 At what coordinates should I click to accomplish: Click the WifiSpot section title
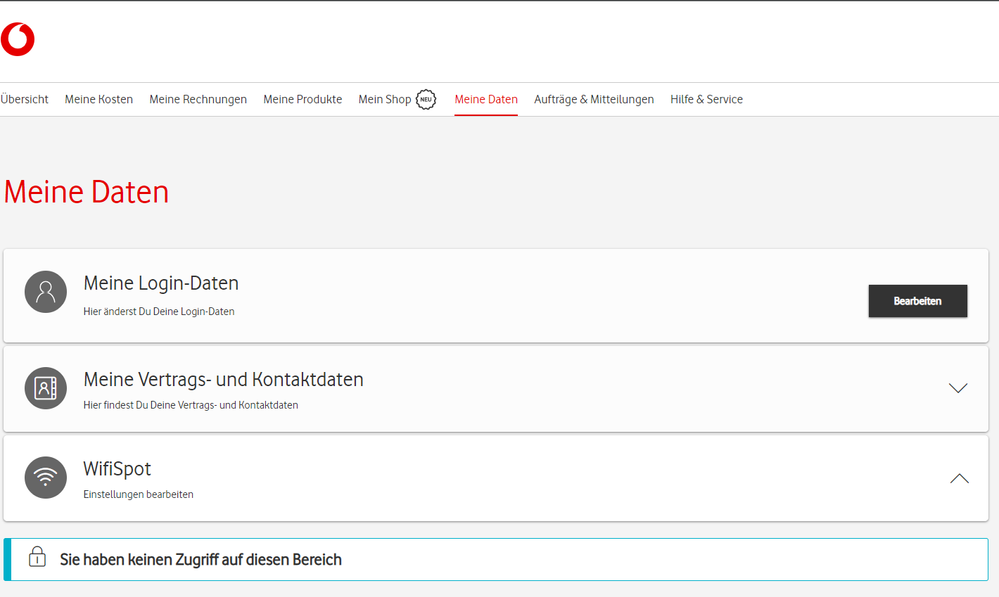tap(117, 468)
